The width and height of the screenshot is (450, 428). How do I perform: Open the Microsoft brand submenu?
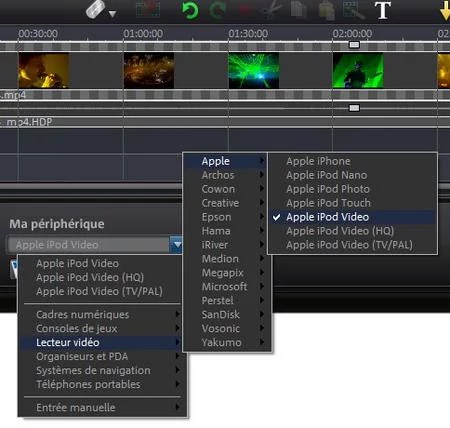pyautogui.click(x=227, y=287)
